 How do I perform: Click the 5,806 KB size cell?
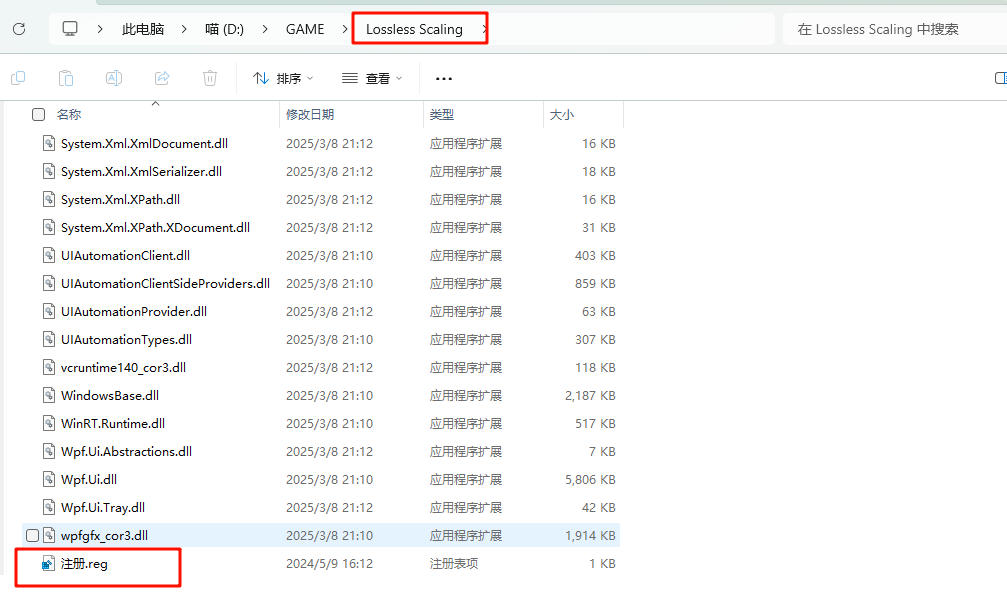[590, 480]
